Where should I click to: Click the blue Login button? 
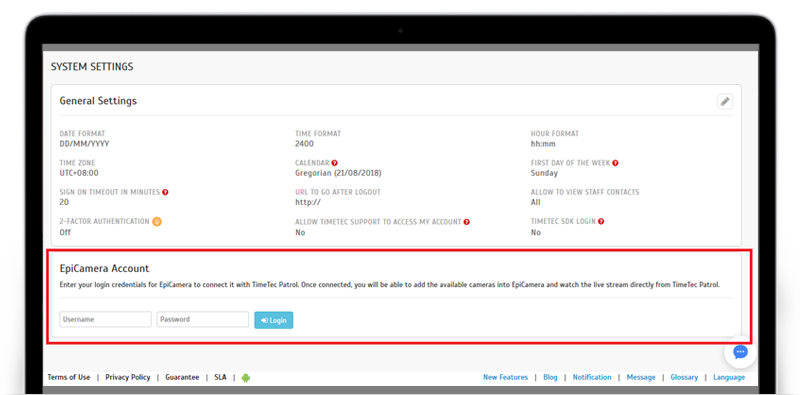tap(274, 320)
